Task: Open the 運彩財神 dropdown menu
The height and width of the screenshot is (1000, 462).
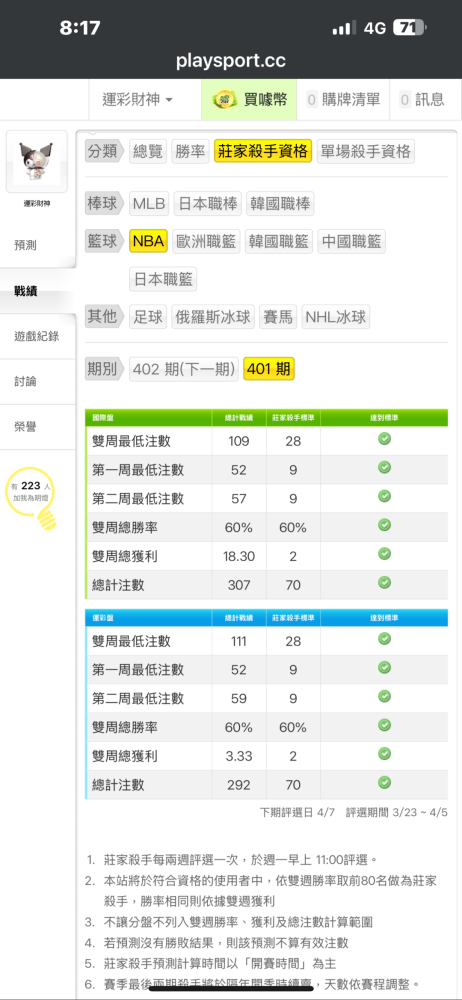Action: coord(137,99)
